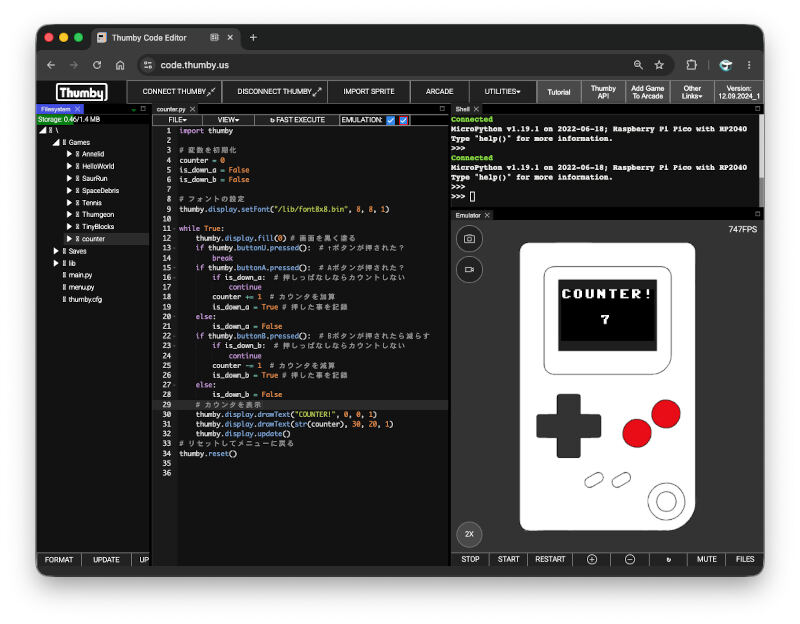Screen dimensions: 800x624
Task: Open the UTILITIES dropdown
Action: point(502,92)
